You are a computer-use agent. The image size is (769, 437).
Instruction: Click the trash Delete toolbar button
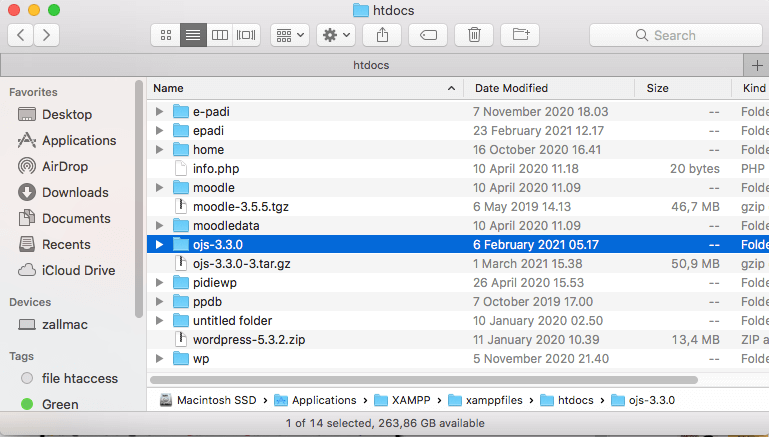[474, 35]
